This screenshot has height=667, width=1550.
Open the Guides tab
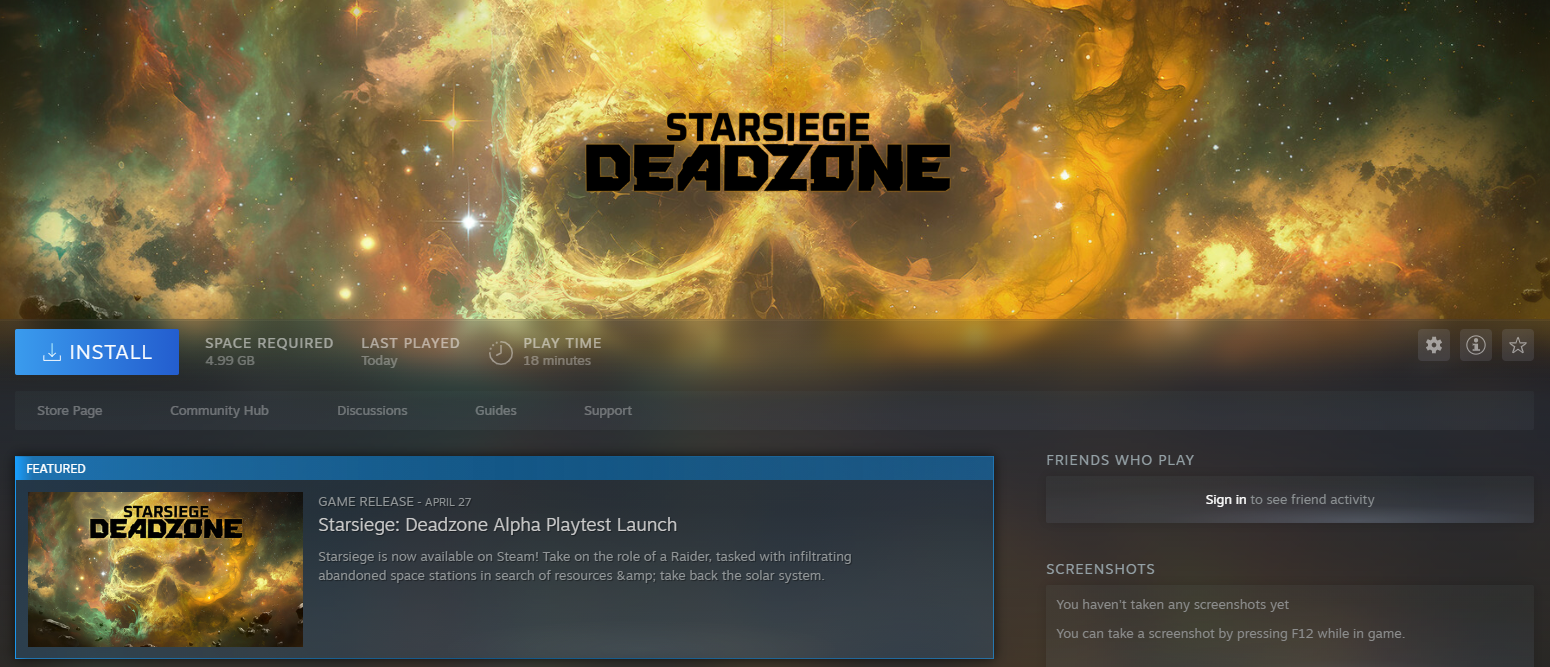tap(496, 410)
